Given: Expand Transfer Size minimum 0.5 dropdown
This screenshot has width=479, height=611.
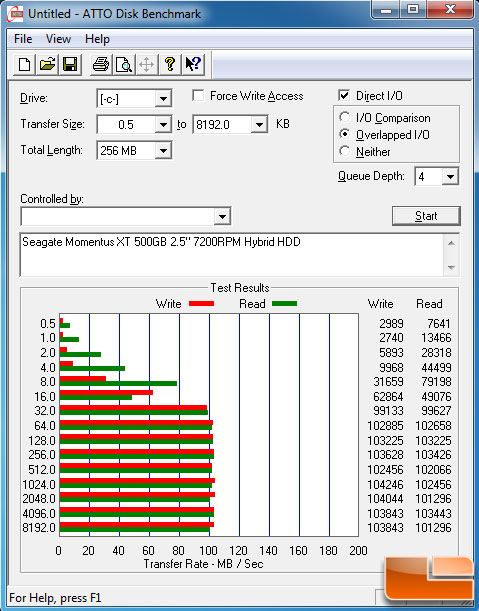Looking at the screenshot, I should click(x=163, y=125).
